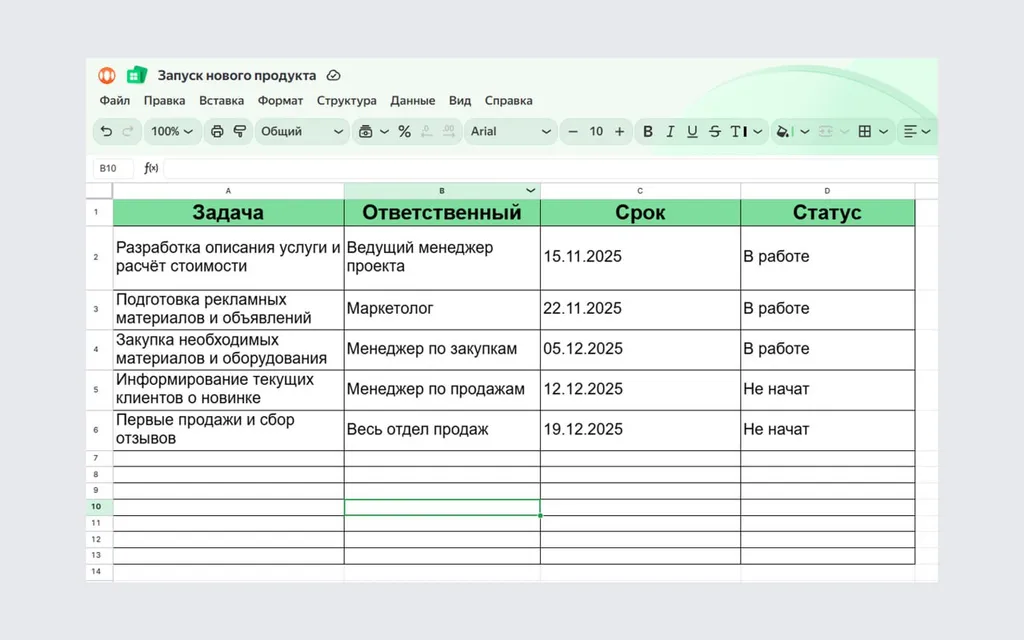The image size is (1024, 640).
Task: Click the formula bar input field
Action: coord(551,168)
